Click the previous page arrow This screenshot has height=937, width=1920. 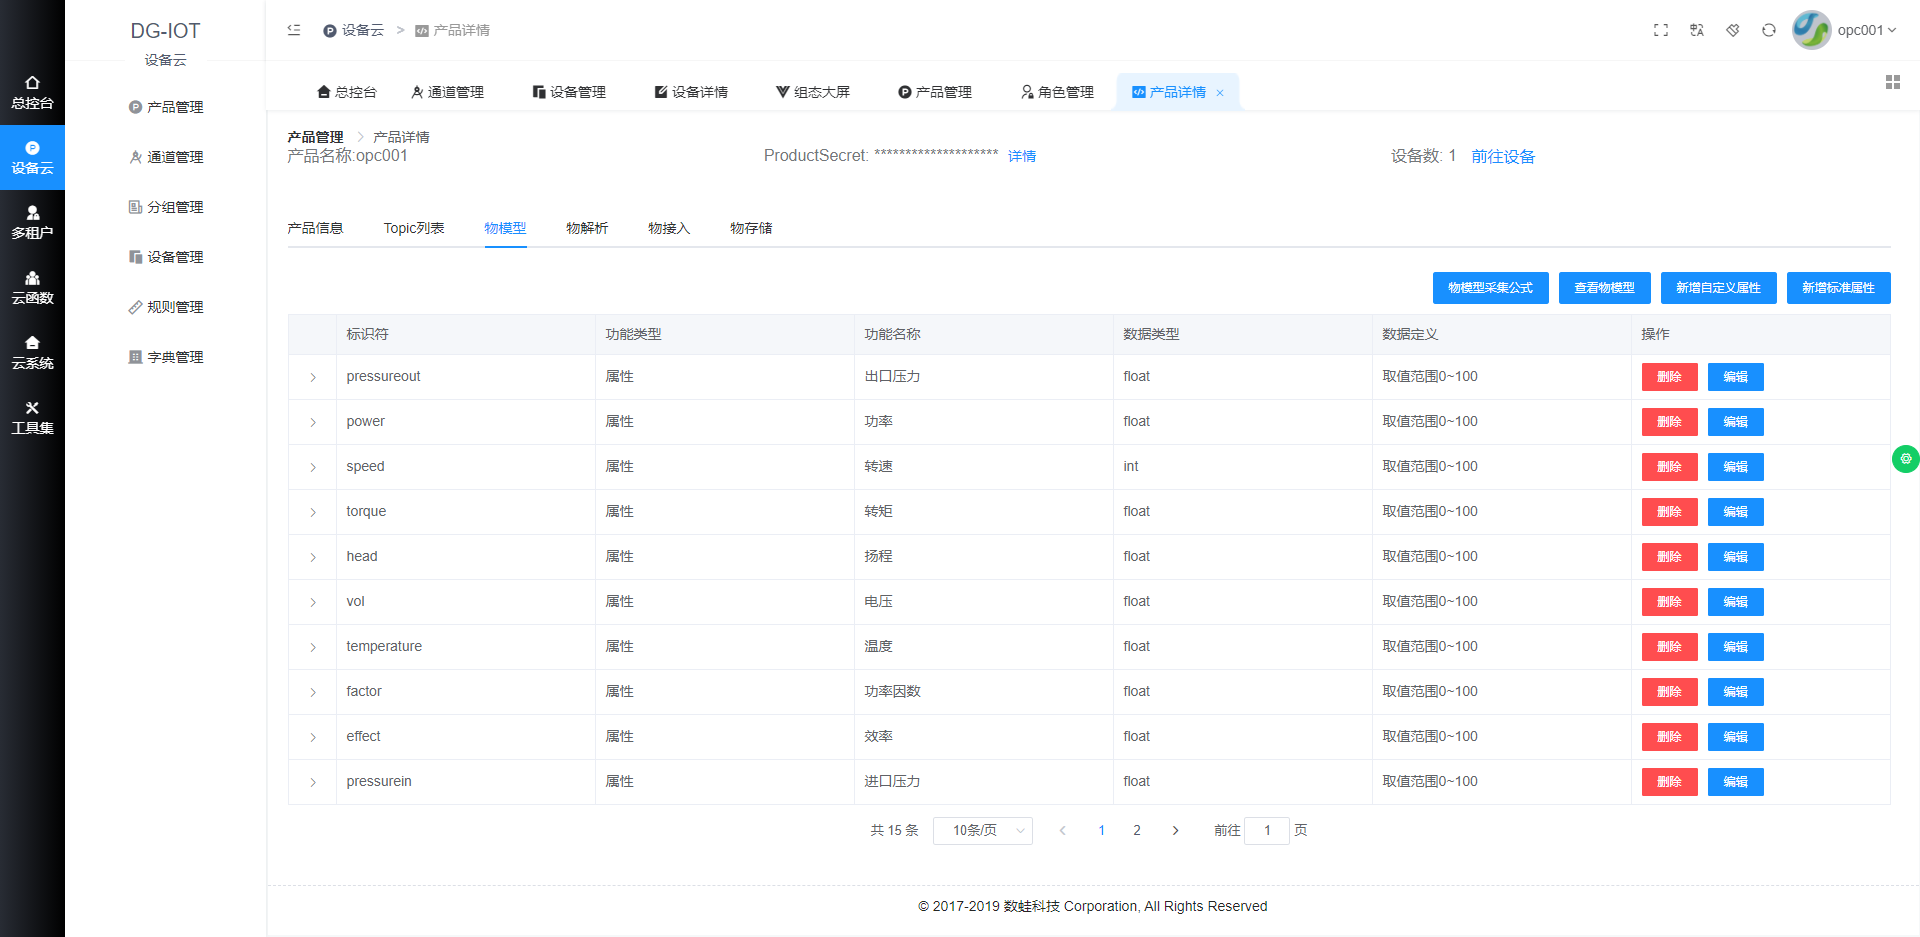[x=1063, y=831]
